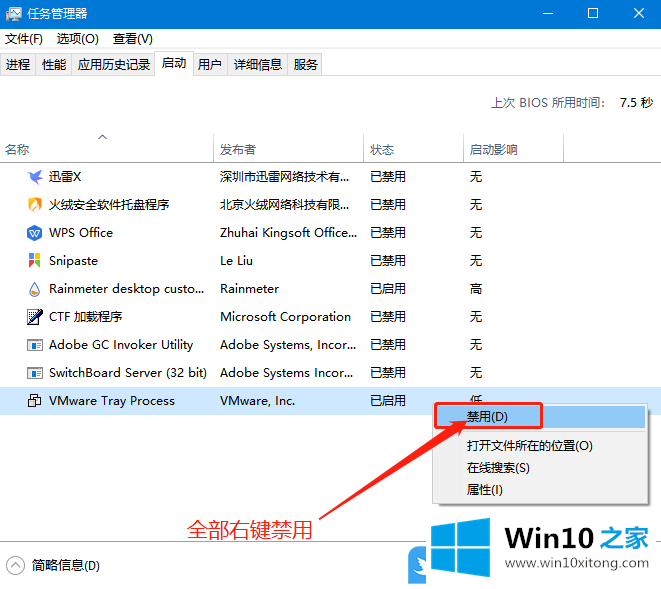Click the 简略信息(D) label
This screenshot has height=589, width=661.
[x=66, y=565]
